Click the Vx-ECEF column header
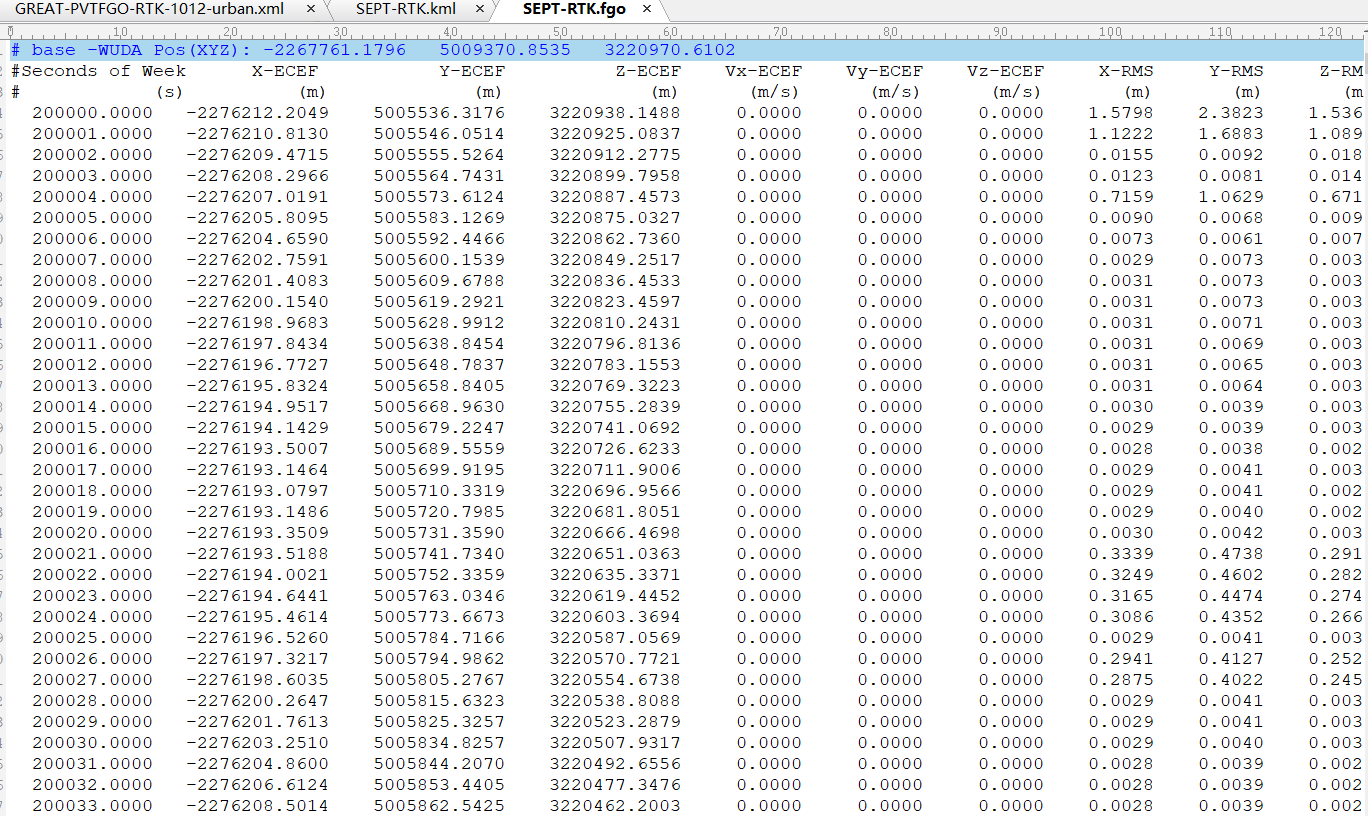The height and width of the screenshot is (816, 1368). [x=763, y=71]
